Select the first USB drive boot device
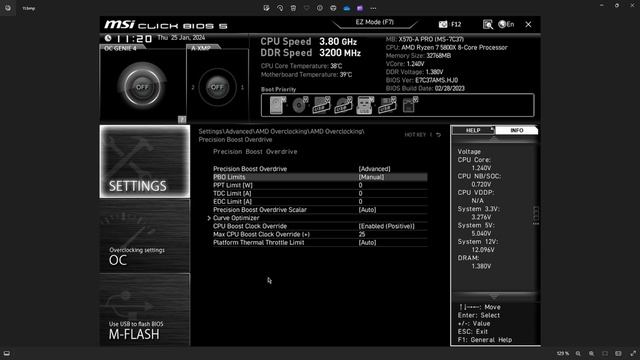 point(321,105)
